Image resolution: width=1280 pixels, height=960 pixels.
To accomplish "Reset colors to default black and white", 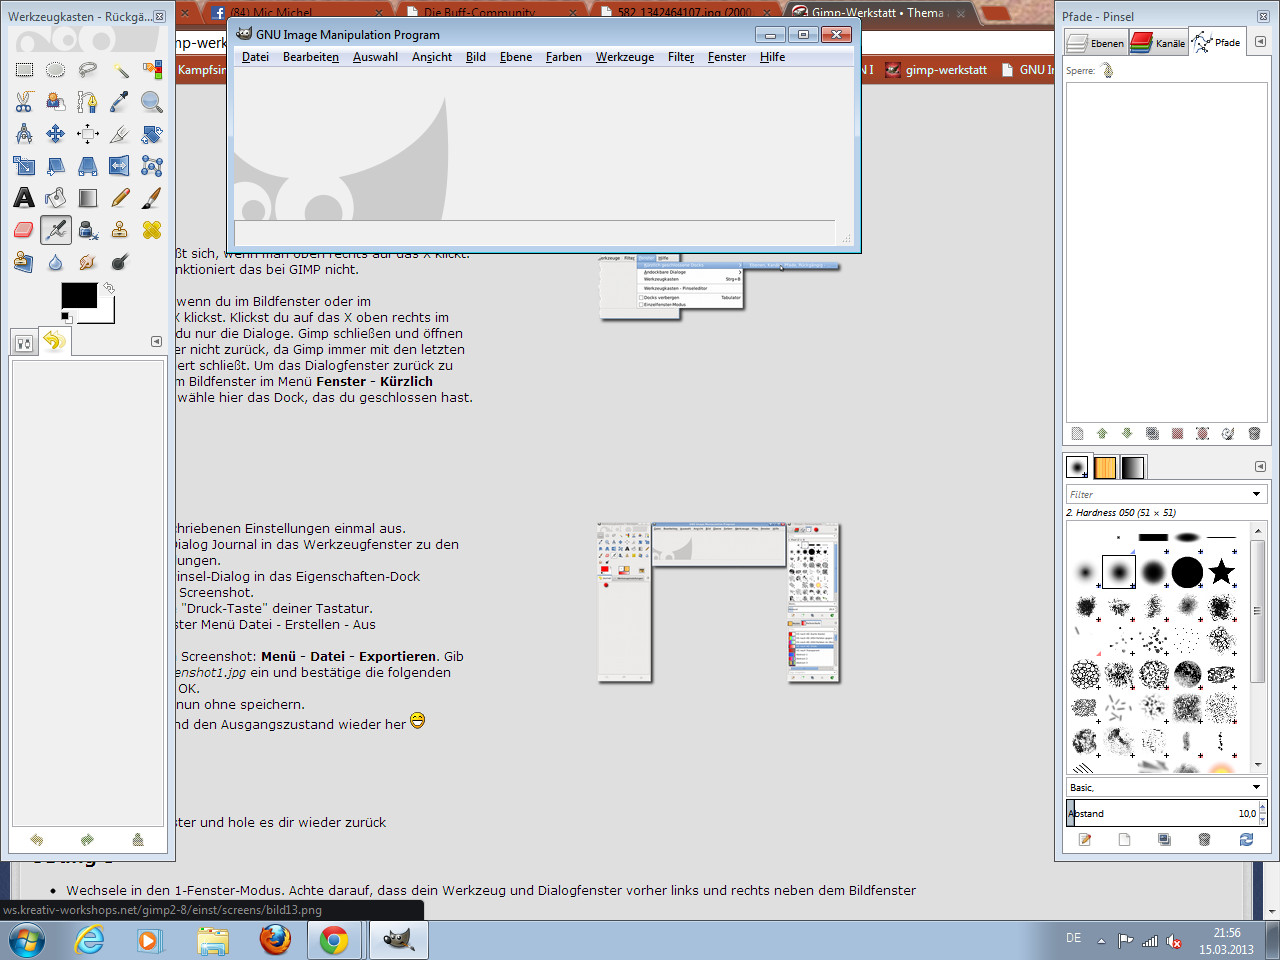I will click(66, 317).
